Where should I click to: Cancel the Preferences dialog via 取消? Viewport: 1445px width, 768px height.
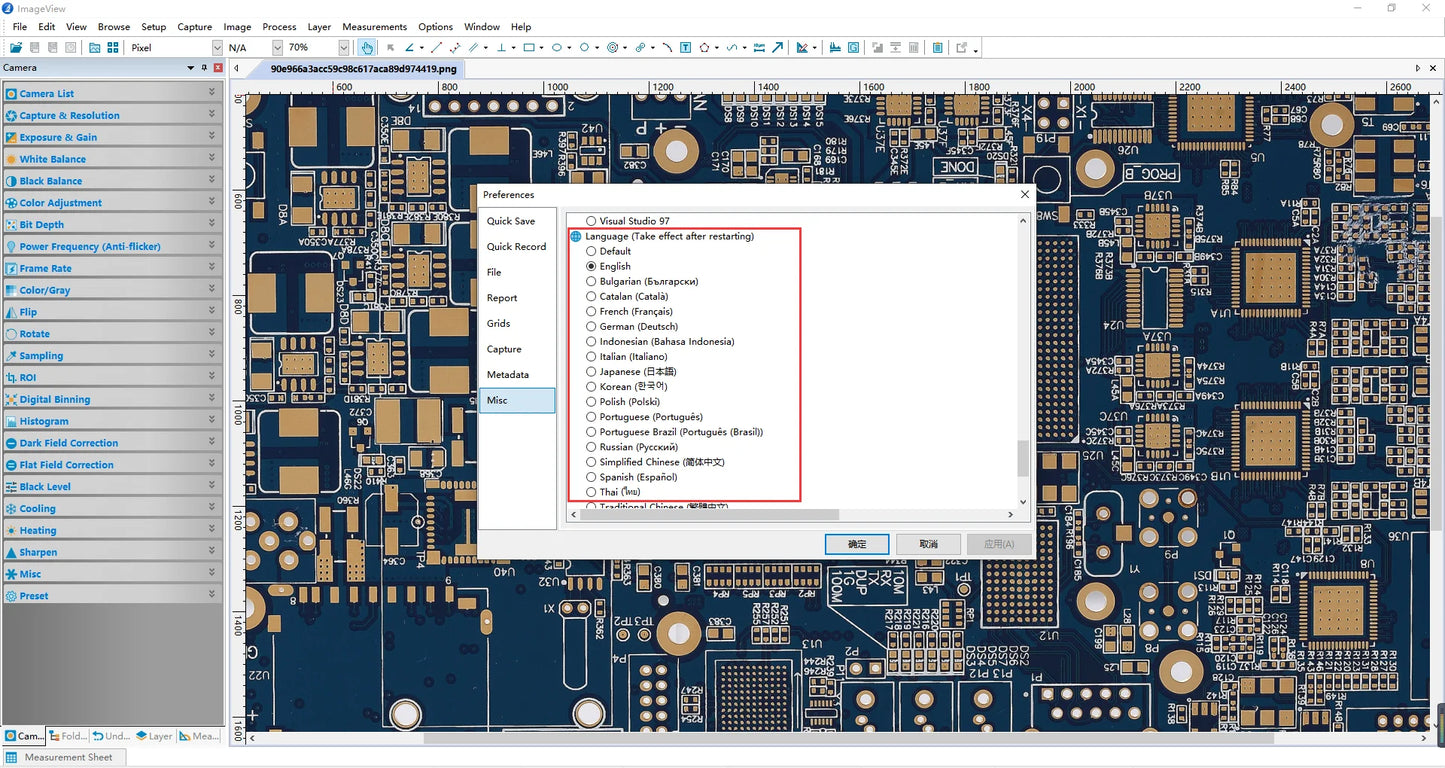point(927,544)
